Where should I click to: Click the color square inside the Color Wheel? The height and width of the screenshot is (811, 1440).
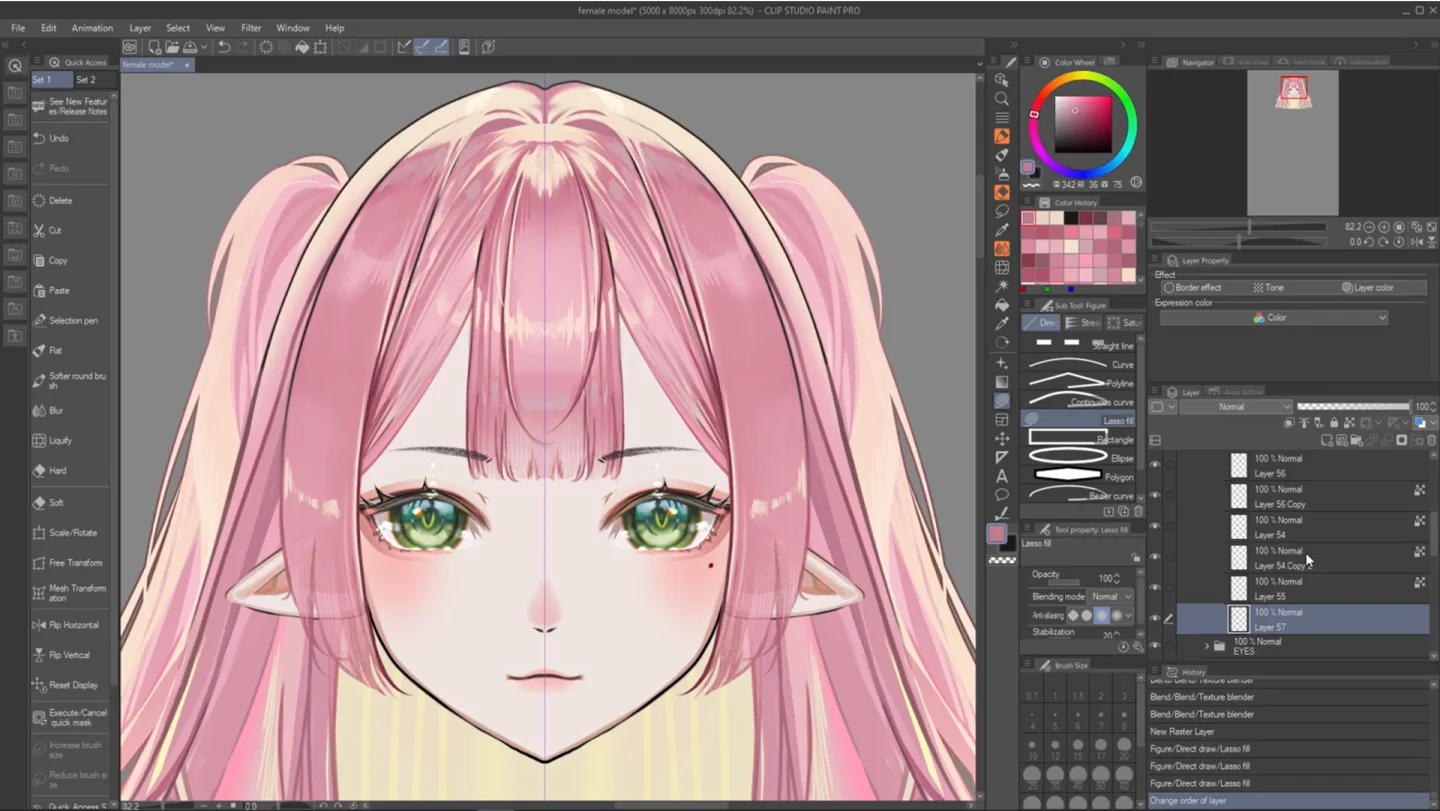(x=1083, y=124)
